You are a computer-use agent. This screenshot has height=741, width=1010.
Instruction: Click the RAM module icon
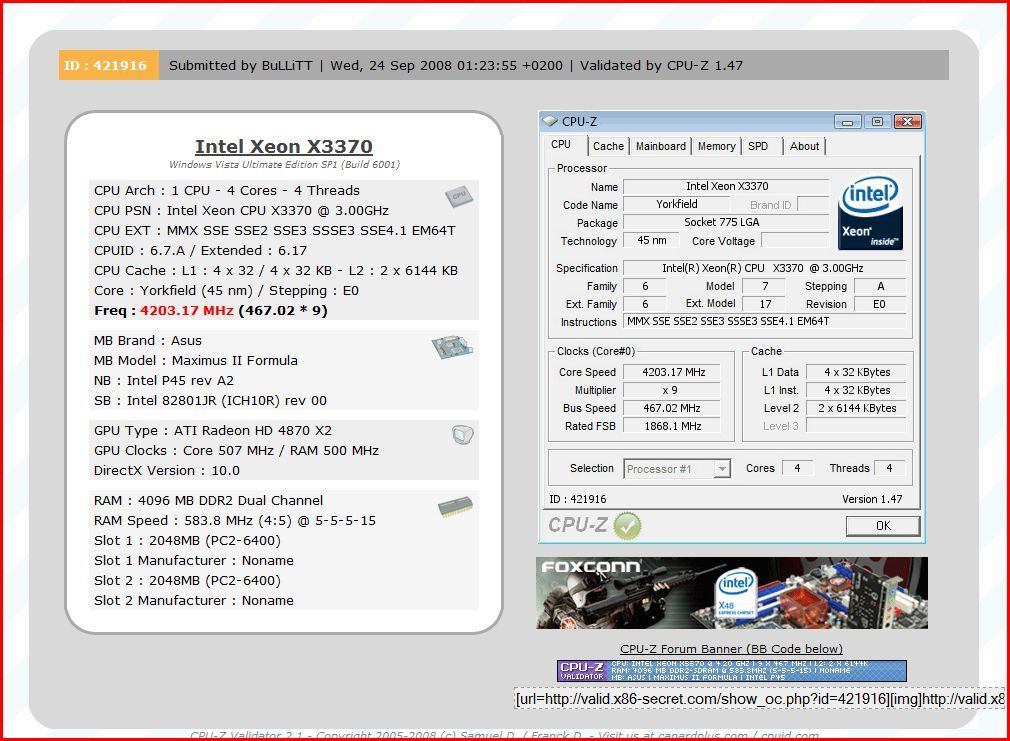(455, 506)
